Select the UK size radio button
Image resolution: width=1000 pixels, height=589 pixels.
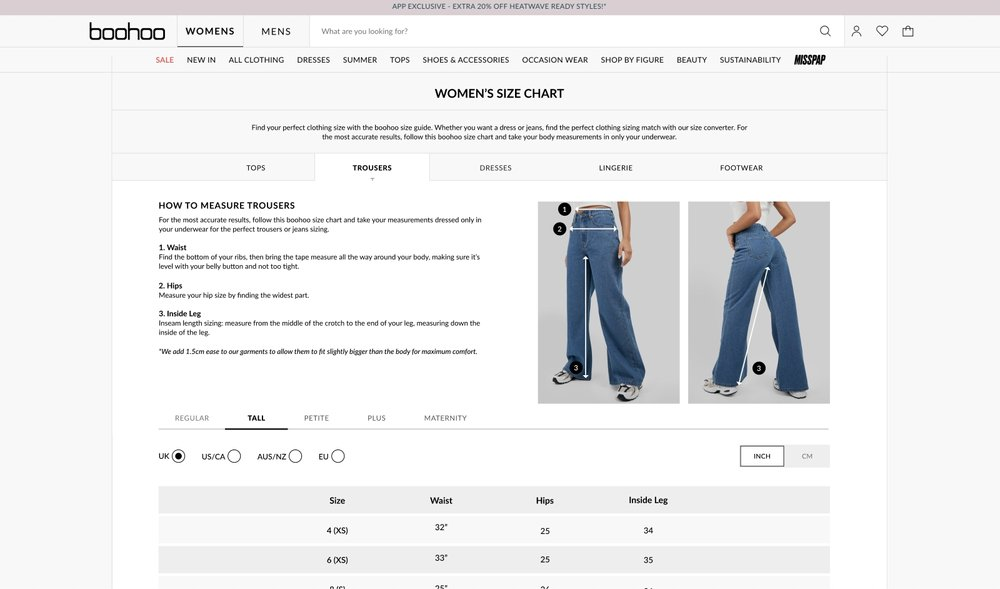pyautogui.click(x=178, y=456)
